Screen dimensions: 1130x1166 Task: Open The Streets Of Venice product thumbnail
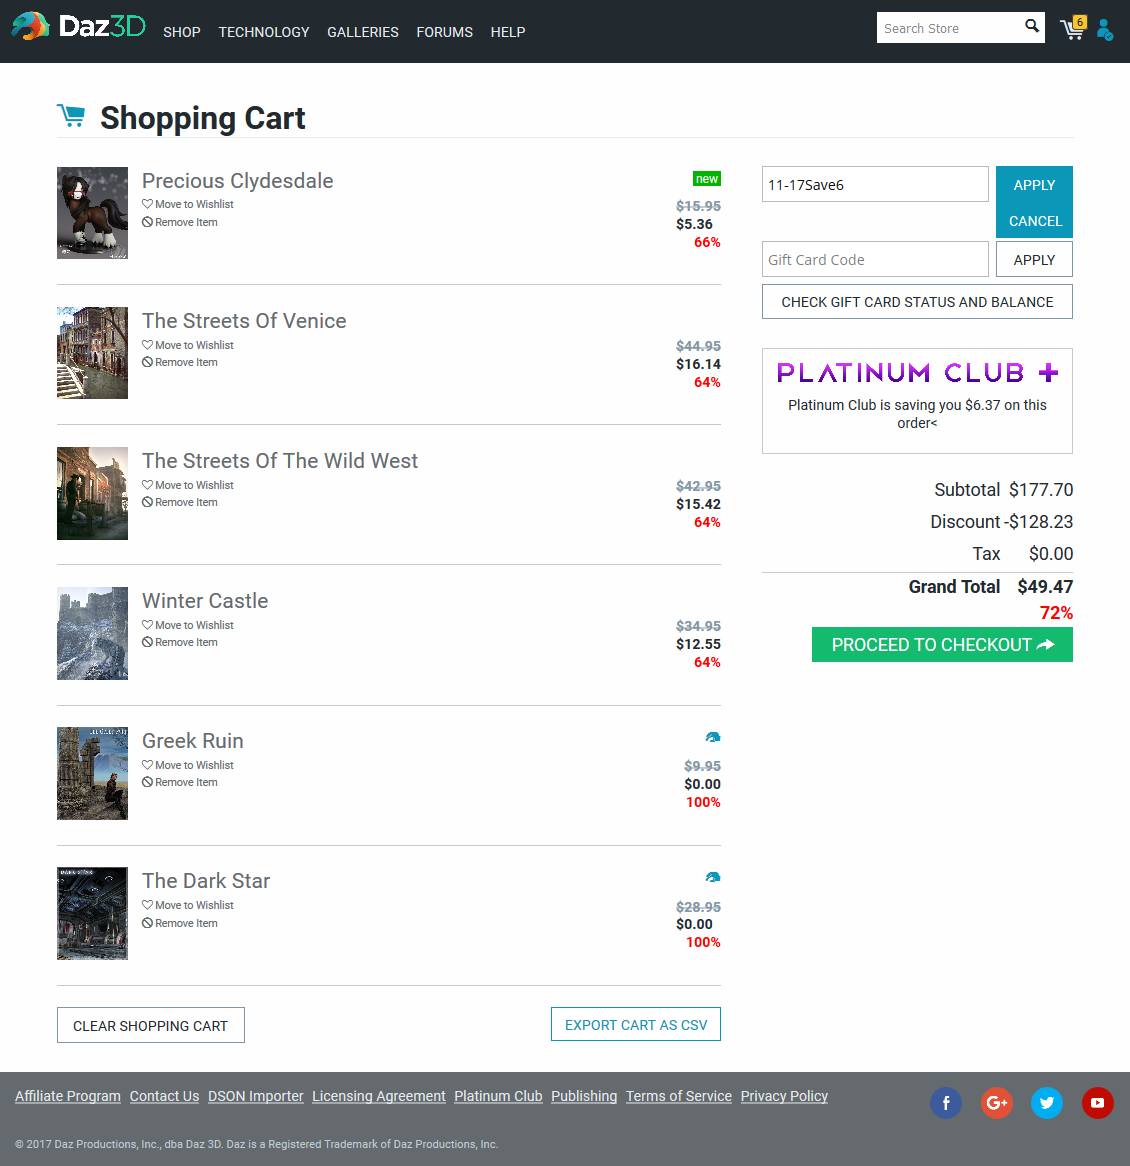pyautogui.click(x=92, y=353)
